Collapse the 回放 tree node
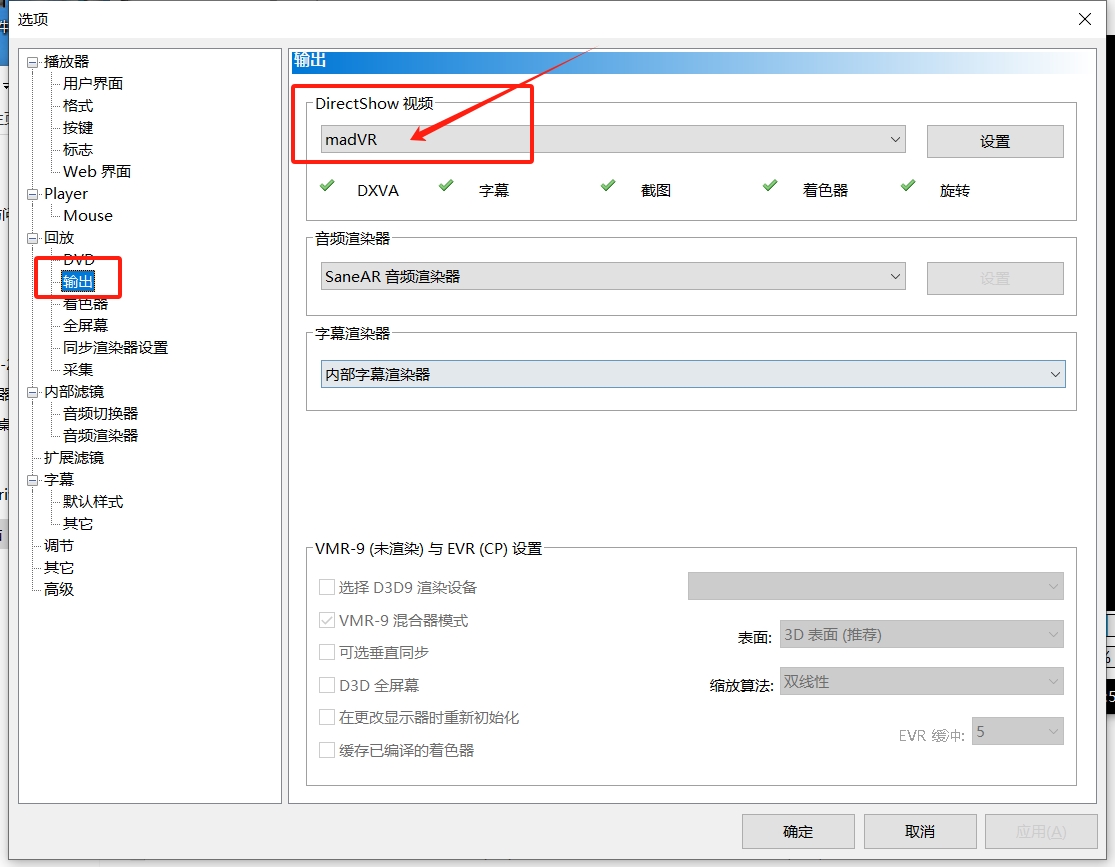Viewport: 1115px width, 867px height. click(32, 238)
